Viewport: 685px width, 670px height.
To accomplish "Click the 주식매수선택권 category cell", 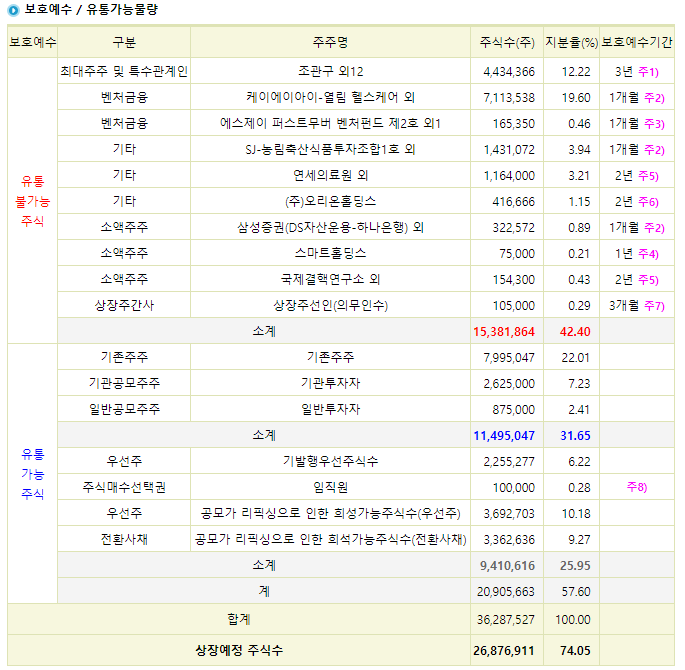I will coord(125,487).
